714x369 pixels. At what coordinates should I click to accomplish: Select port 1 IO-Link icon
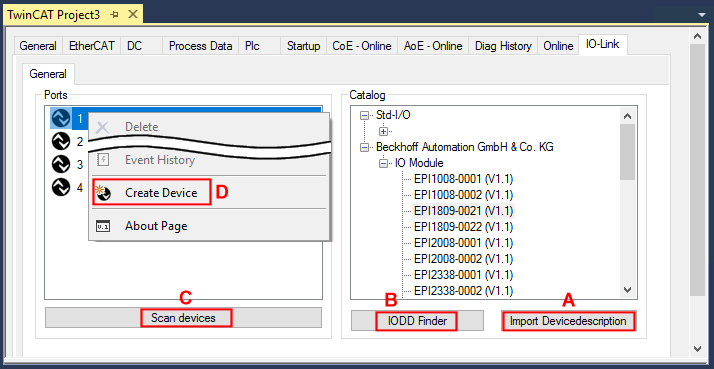click(x=61, y=118)
